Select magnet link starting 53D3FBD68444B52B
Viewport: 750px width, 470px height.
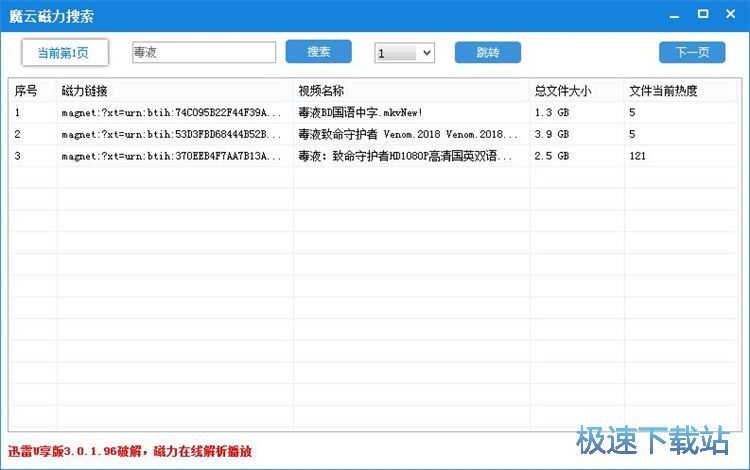click(x=171, y=134)
